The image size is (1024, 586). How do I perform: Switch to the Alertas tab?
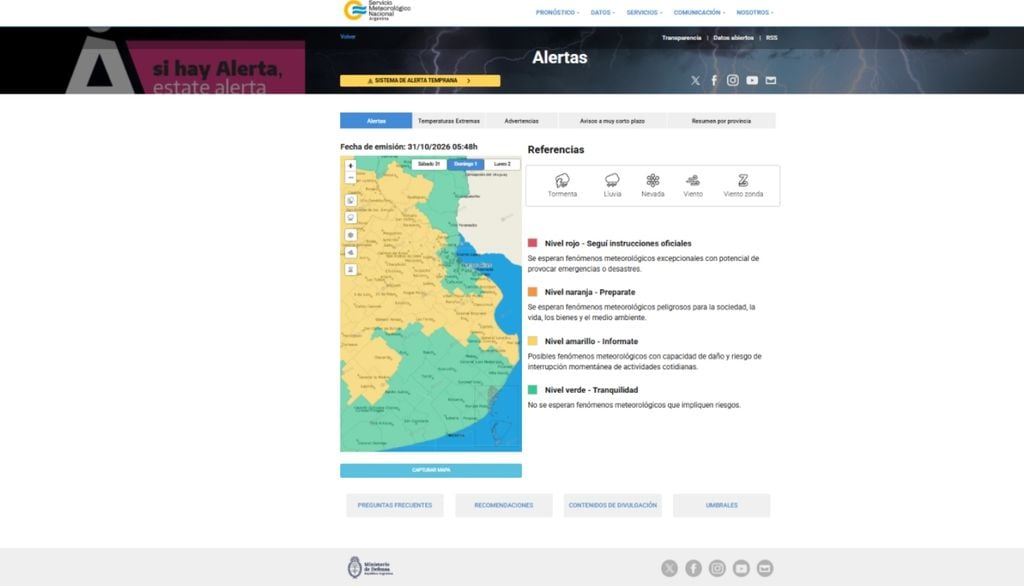pos(376,121)
